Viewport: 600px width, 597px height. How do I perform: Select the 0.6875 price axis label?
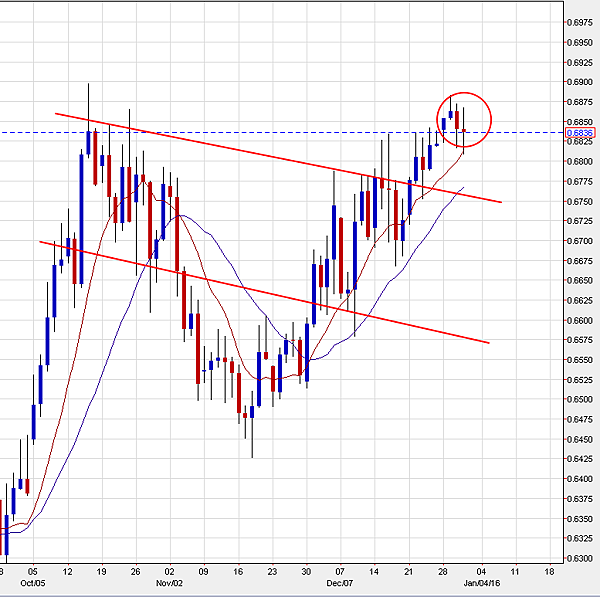pos(580,102)
